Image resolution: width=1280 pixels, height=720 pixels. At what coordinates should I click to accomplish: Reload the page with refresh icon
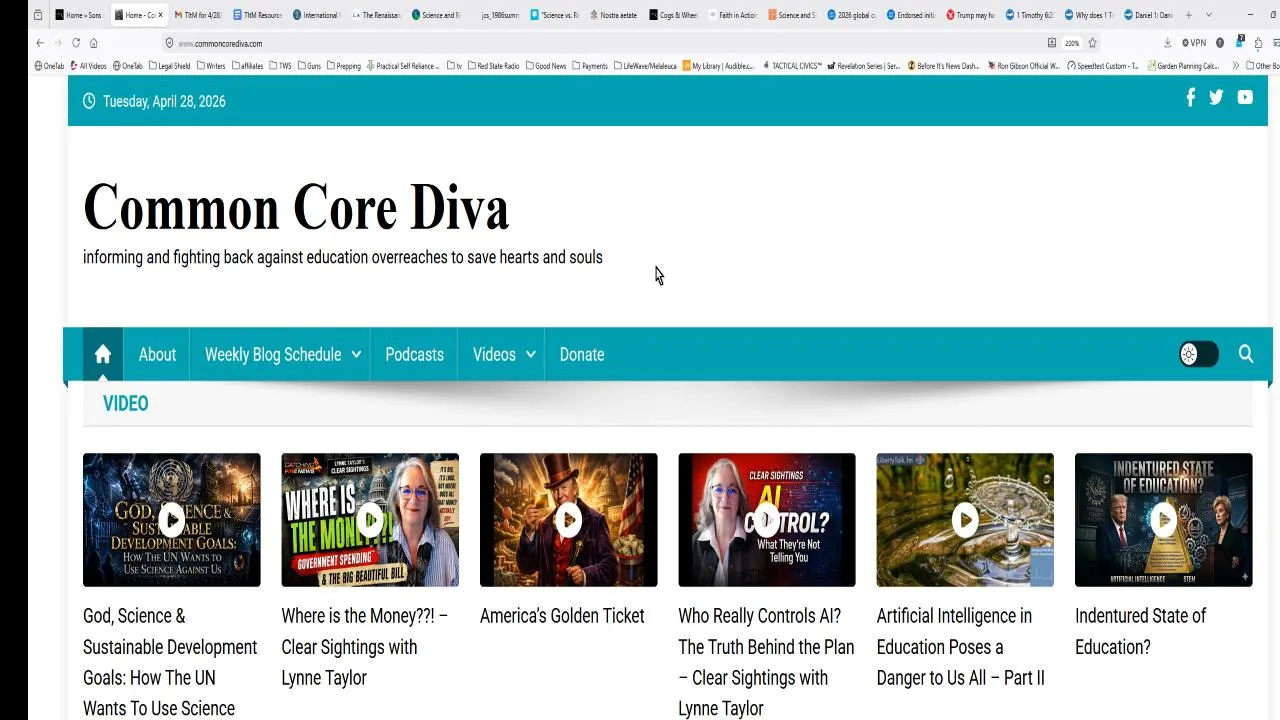pyautogui.click(x=75, y=43)
